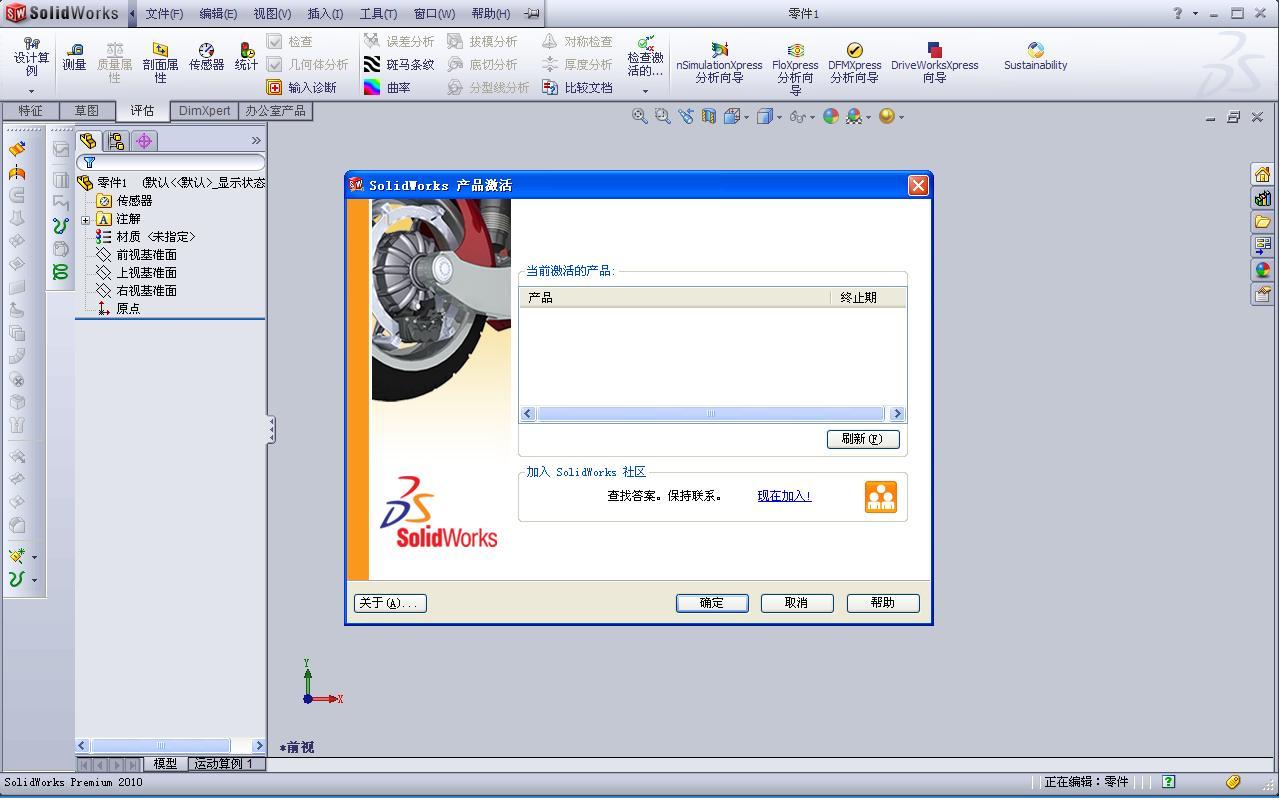Select 前视基准面 front plane in tree
Viewport: 1280px width, 800px height.
coord(137,255)
